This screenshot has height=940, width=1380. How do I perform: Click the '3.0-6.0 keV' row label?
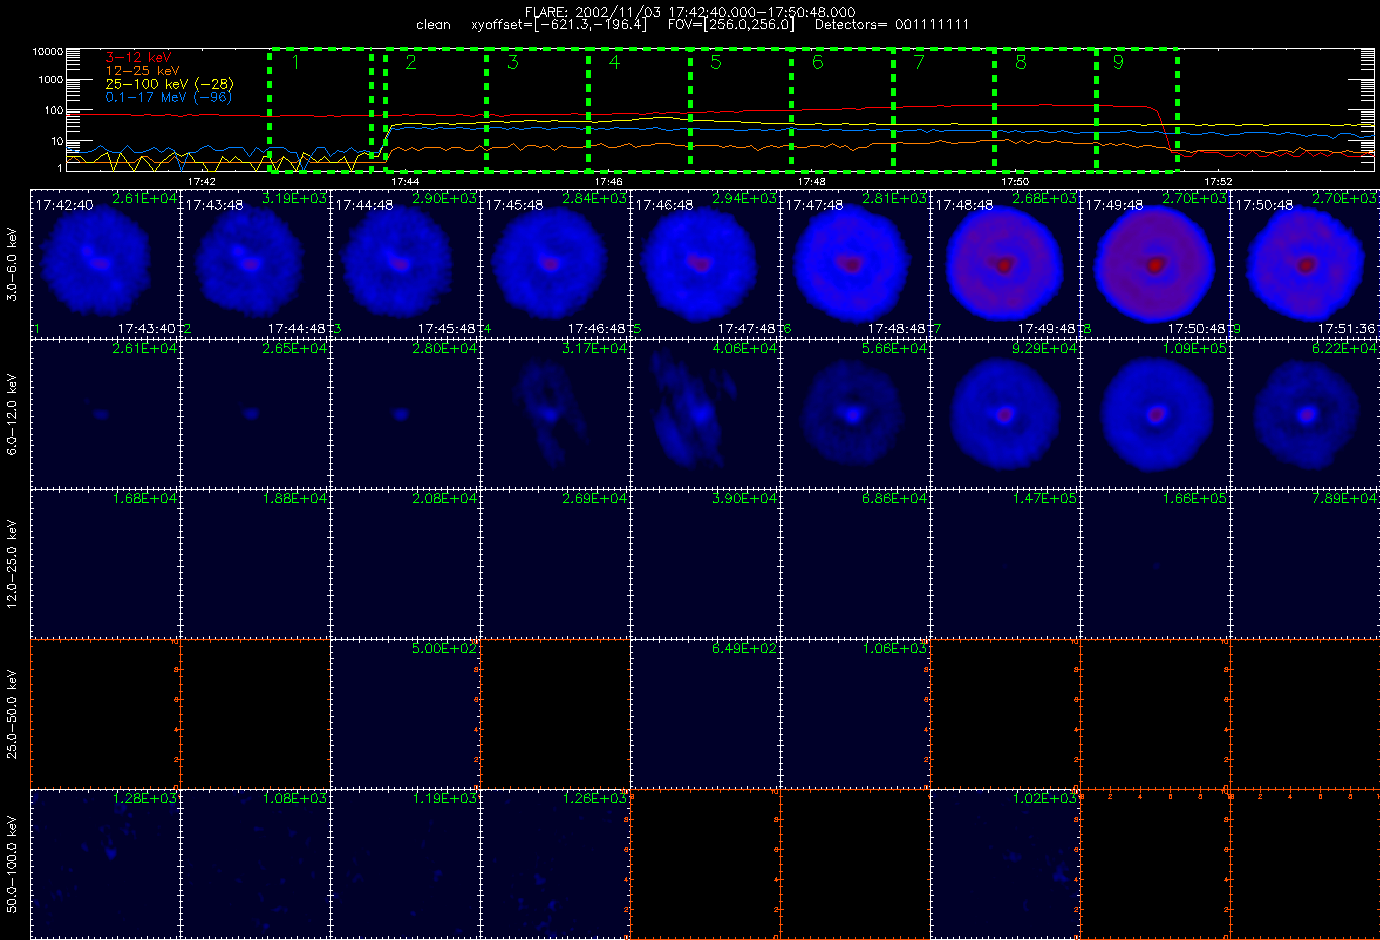[12, 265]
